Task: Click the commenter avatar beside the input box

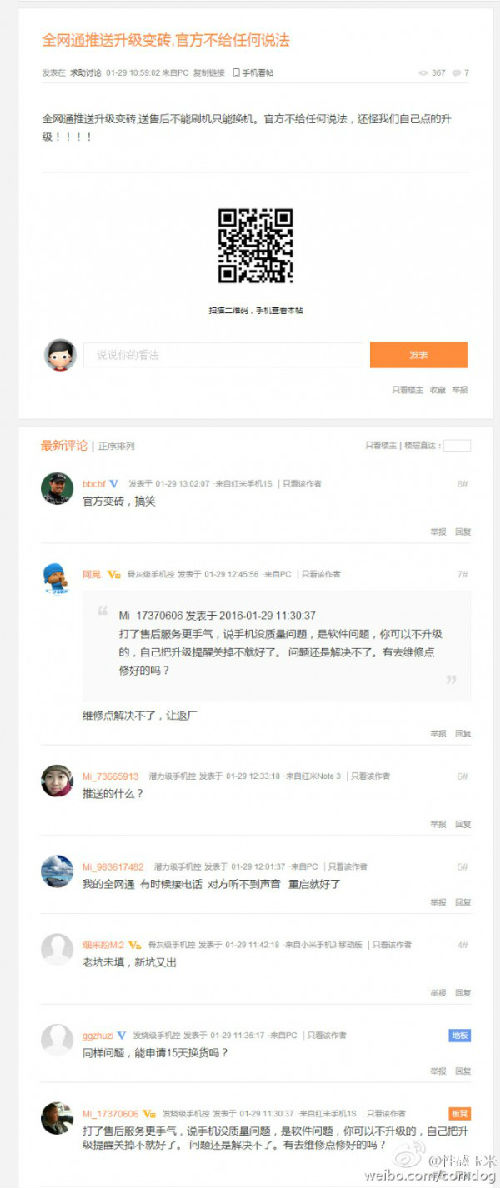Action: pyautogui.click(x=60, y=355)
